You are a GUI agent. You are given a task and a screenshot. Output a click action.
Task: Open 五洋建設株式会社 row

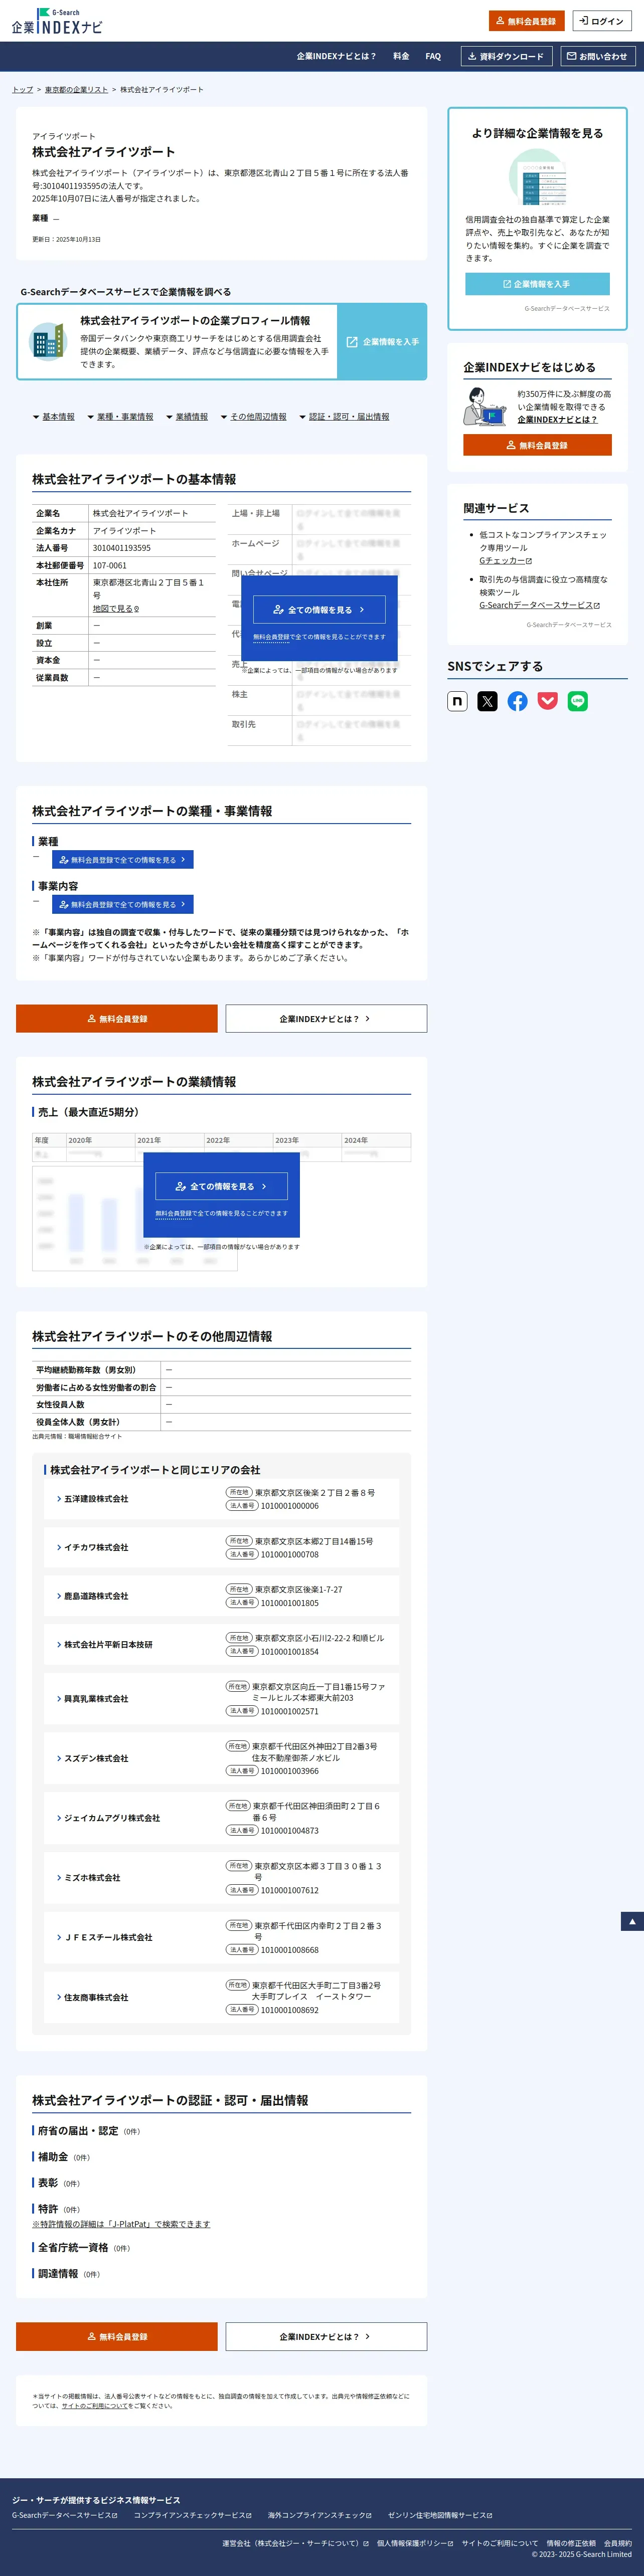tap(221, 1499)
